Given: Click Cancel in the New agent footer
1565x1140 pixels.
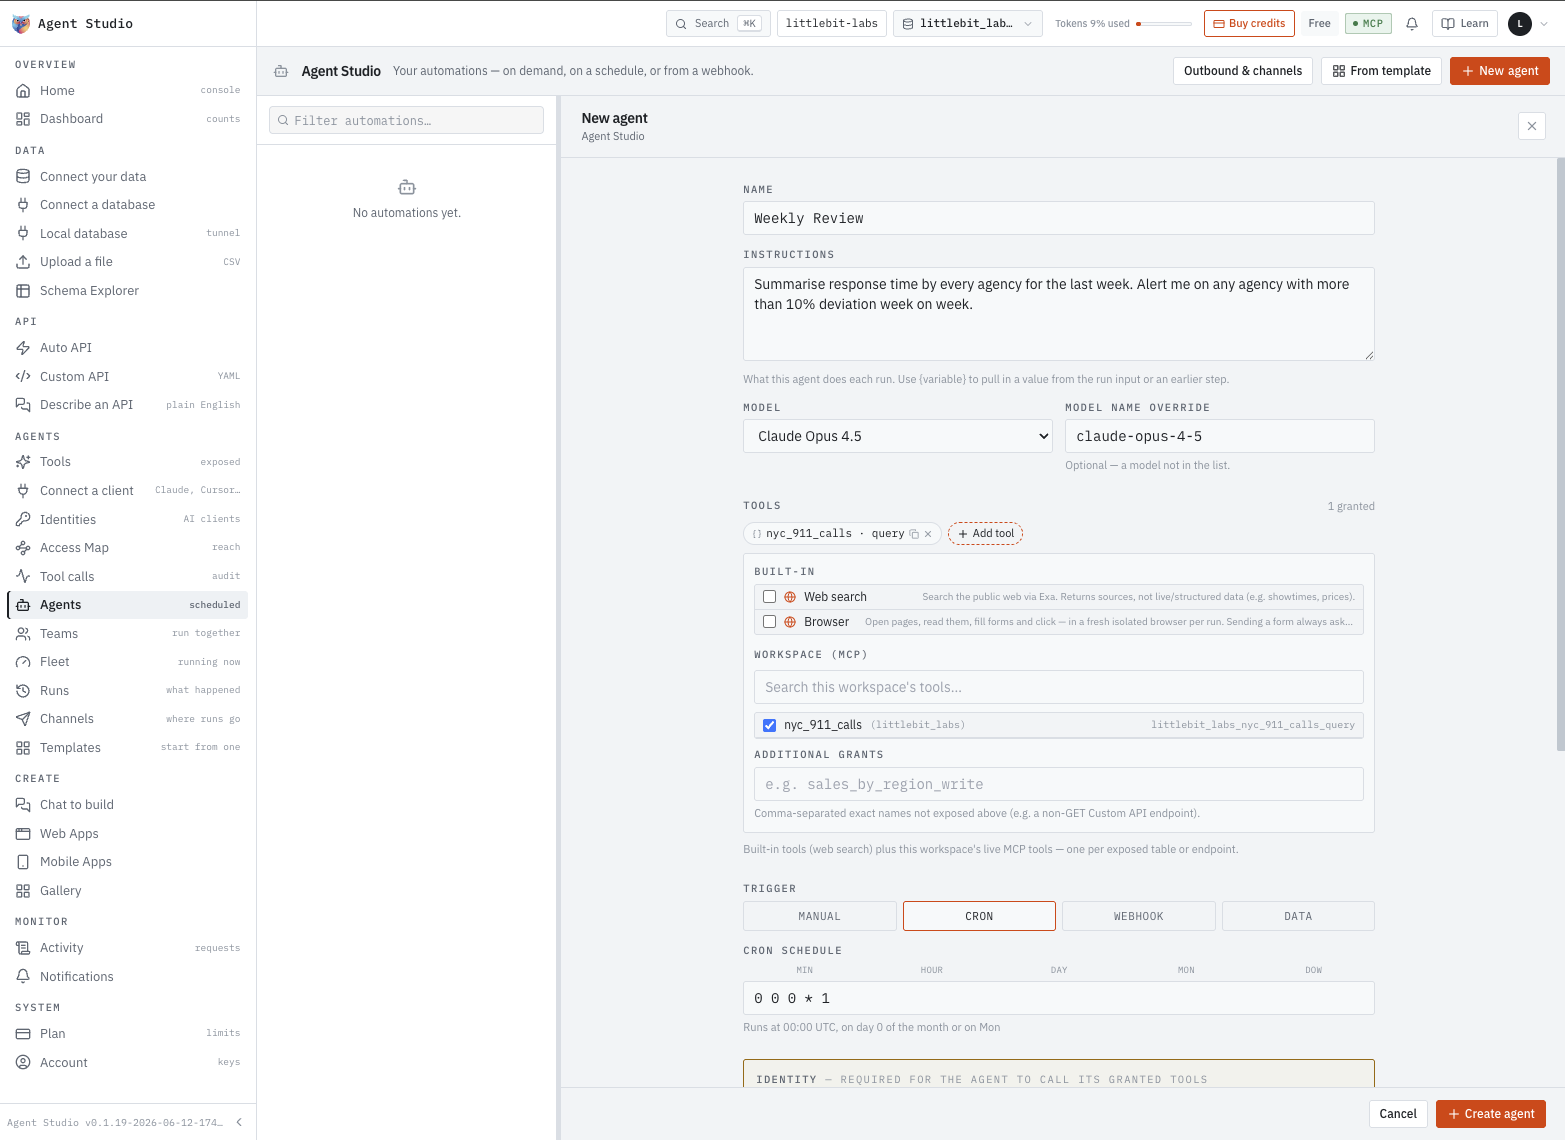Looking at the screenshot, I should click(x=1398, y=1114).
